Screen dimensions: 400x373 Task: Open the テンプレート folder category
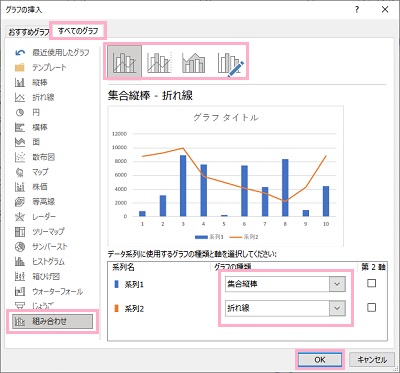point(41,68)
